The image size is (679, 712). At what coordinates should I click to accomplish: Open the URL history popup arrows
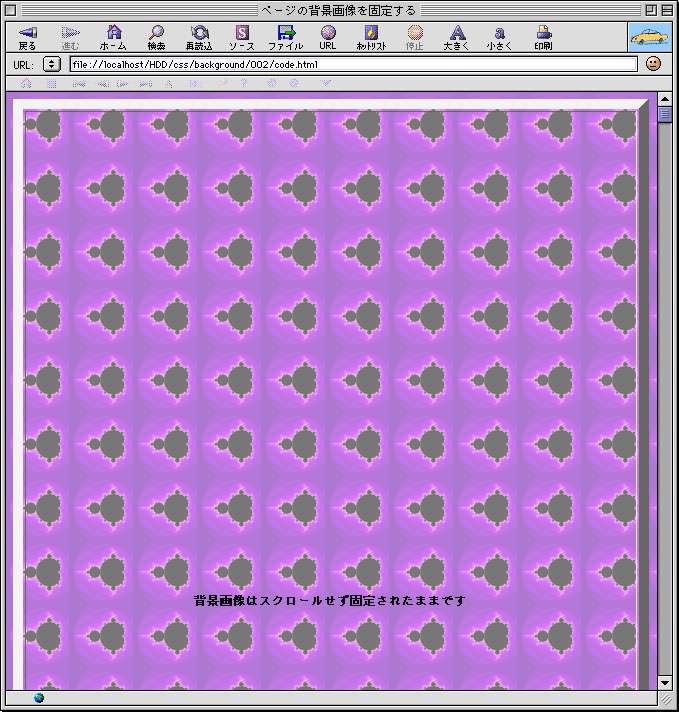tap(52, 64)
